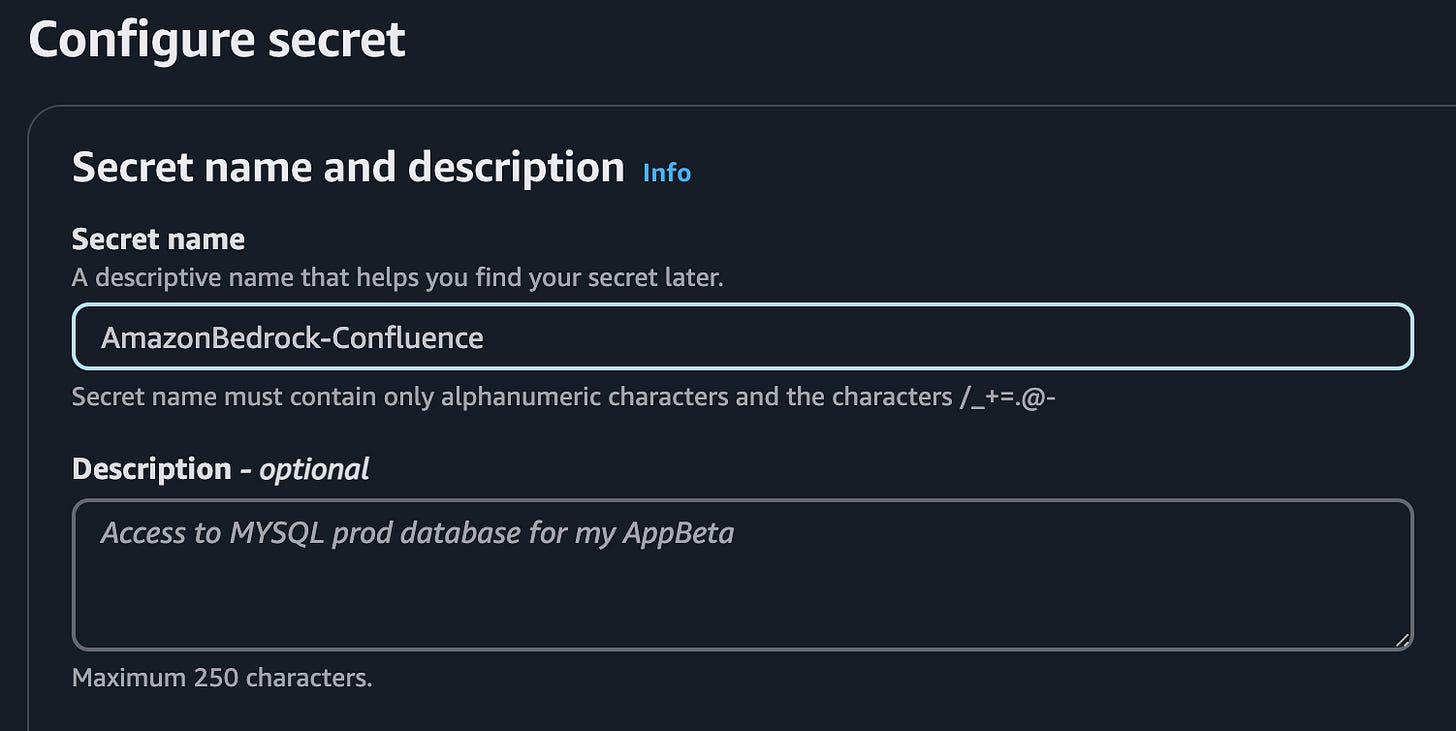Click the allowed special characters '/_+=.@-' text
The height and width of the screenshot is (731, 1456).
click(1009, 397)
